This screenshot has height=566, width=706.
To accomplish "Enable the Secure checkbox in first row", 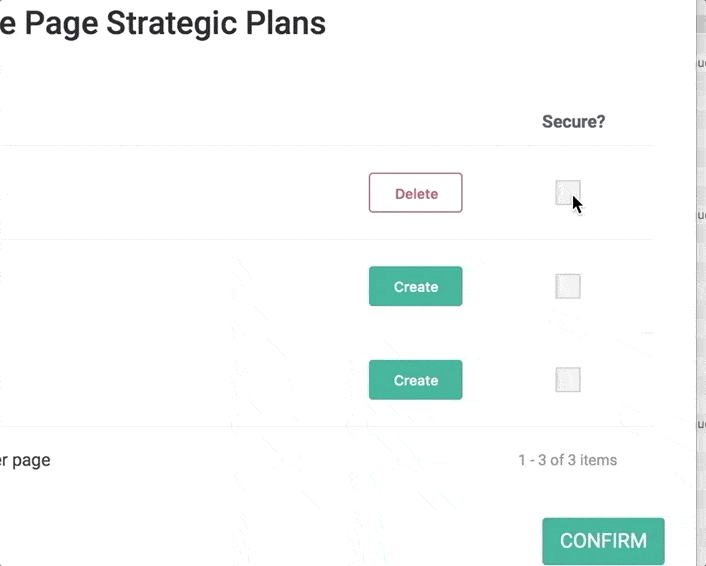I will [x=567, y=193].
